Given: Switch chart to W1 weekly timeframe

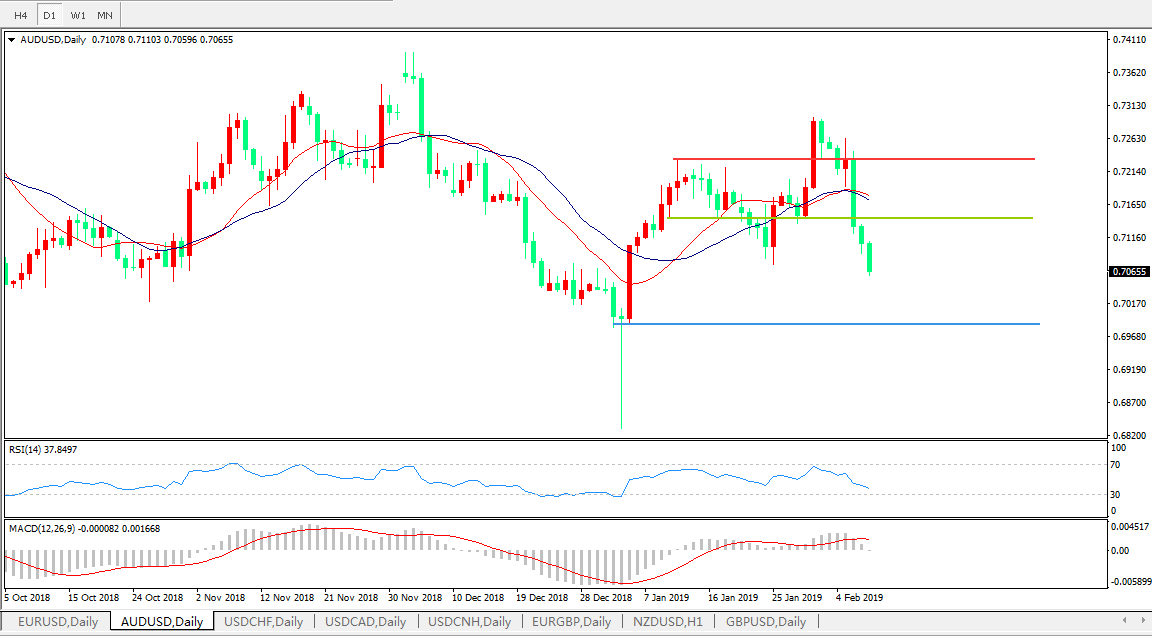Looking at the screenshot, I should pos(78,15).
